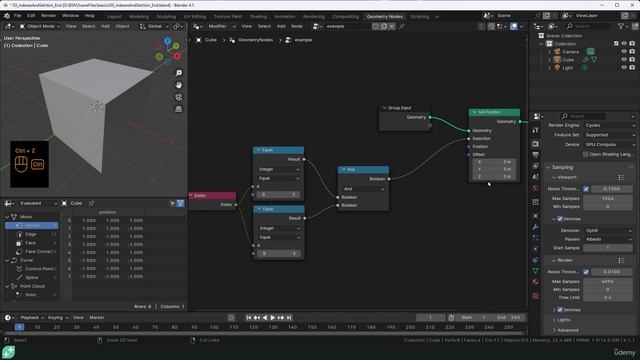Image resolution: width=640 pixels, height=360 pixels.
Task: Collapse the Mesh tree in spreadsheet
Action: (7, 217)
